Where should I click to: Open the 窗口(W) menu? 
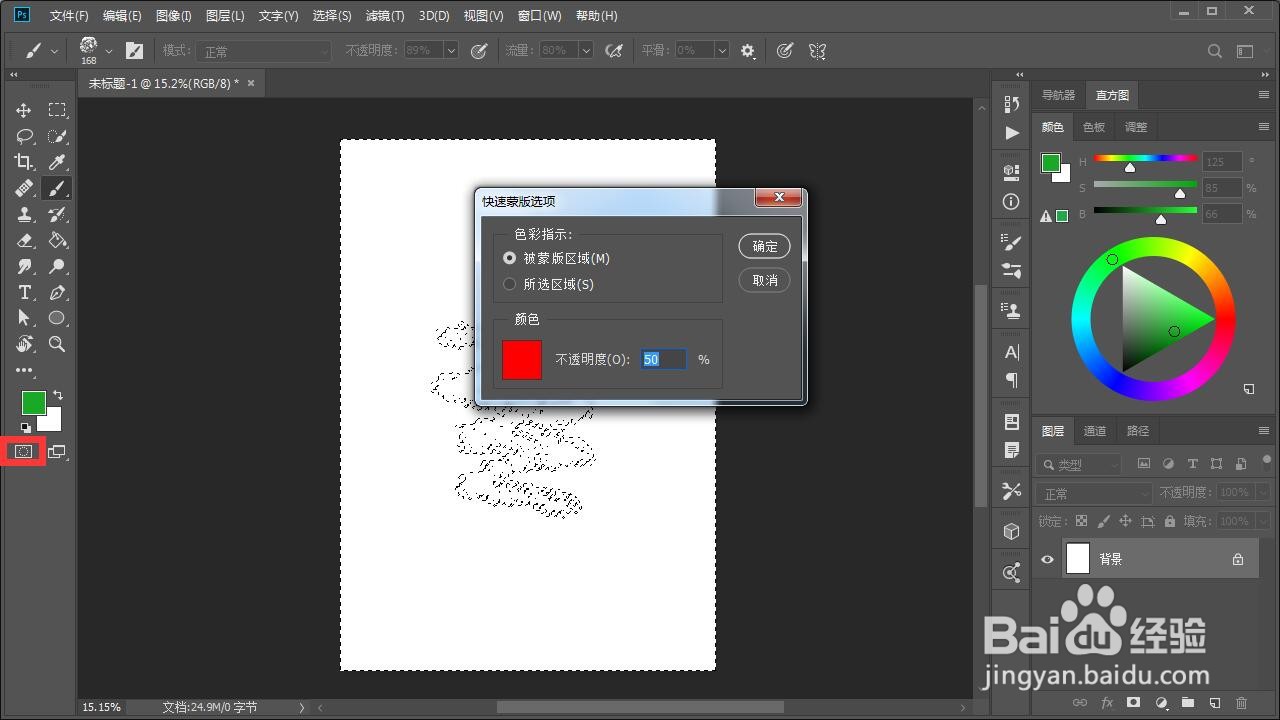[540, 16]
